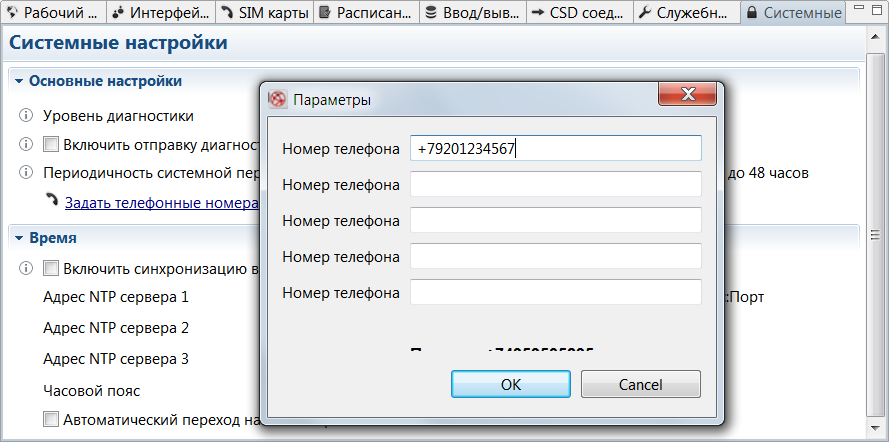This screenshot has height=442, width=889.
Task: Switch to the Расписание tab
Action: pos(366,12)
